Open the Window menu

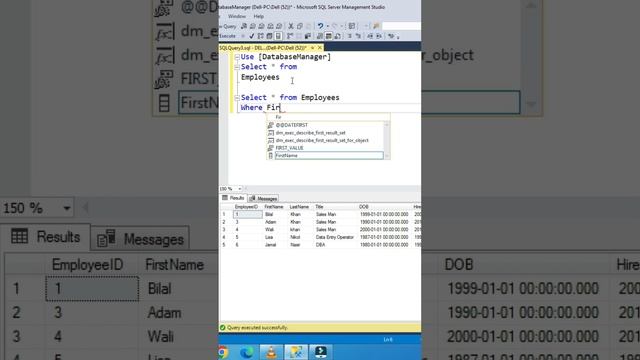coord(237,16)
